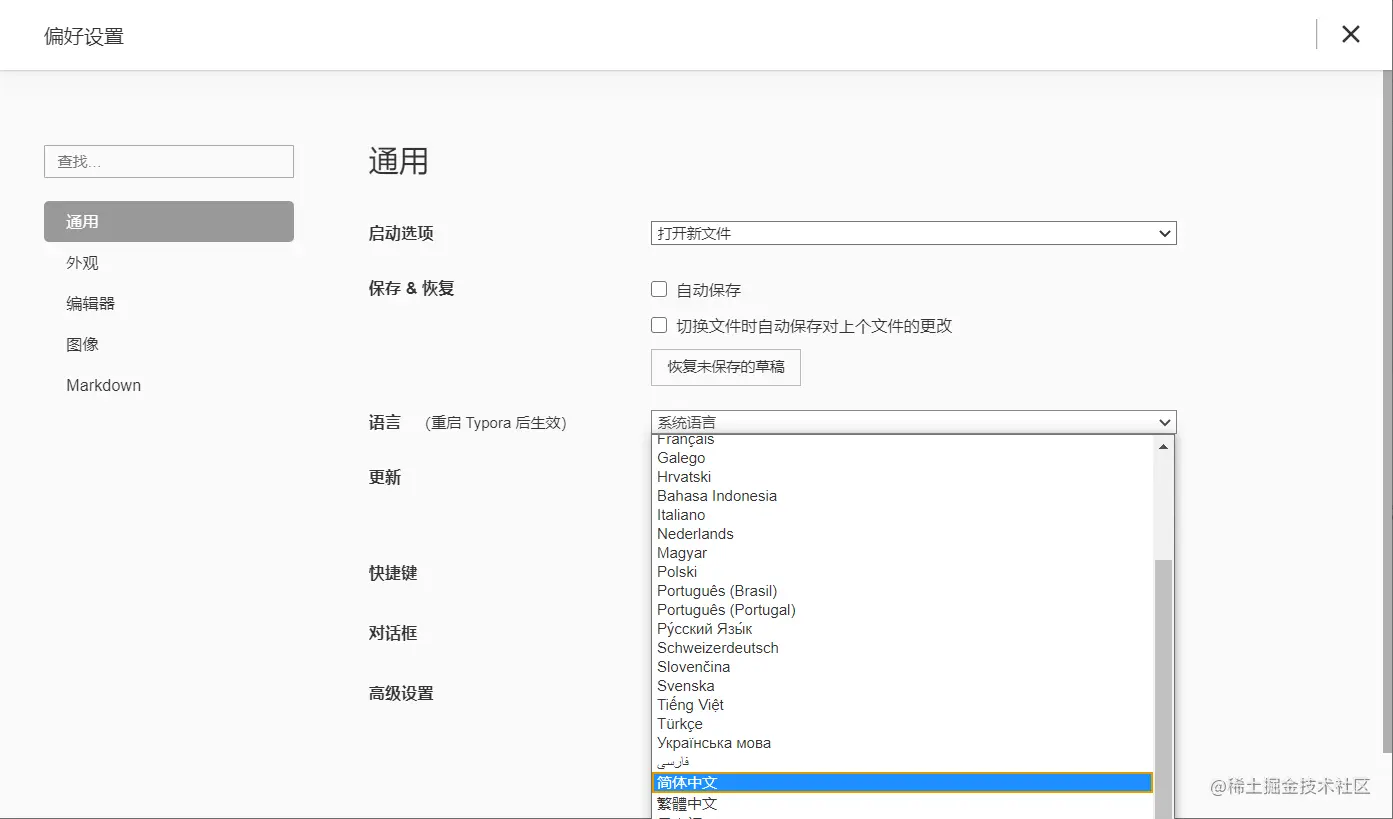
Task: Pick Bahasa Indonesia from the language list
Action: (903, 496)
